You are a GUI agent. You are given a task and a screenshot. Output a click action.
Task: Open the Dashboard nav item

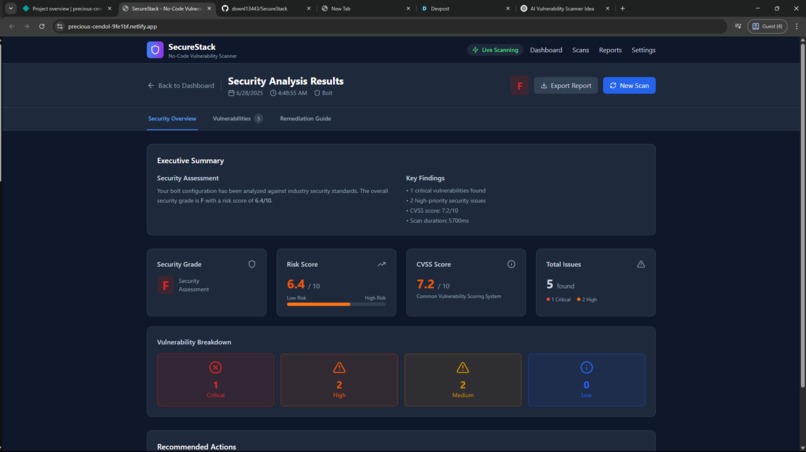tap(546, 50)
